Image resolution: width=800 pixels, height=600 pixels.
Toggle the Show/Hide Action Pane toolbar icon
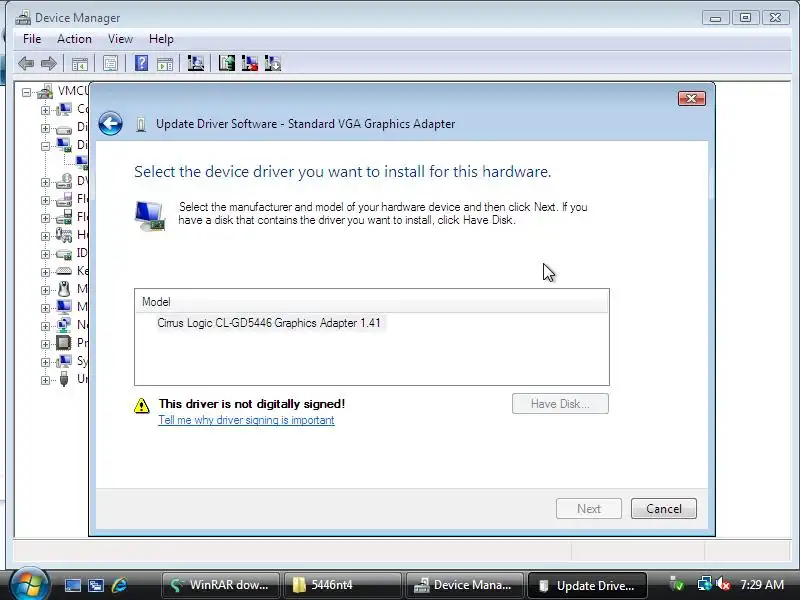(x=165, y=64)
